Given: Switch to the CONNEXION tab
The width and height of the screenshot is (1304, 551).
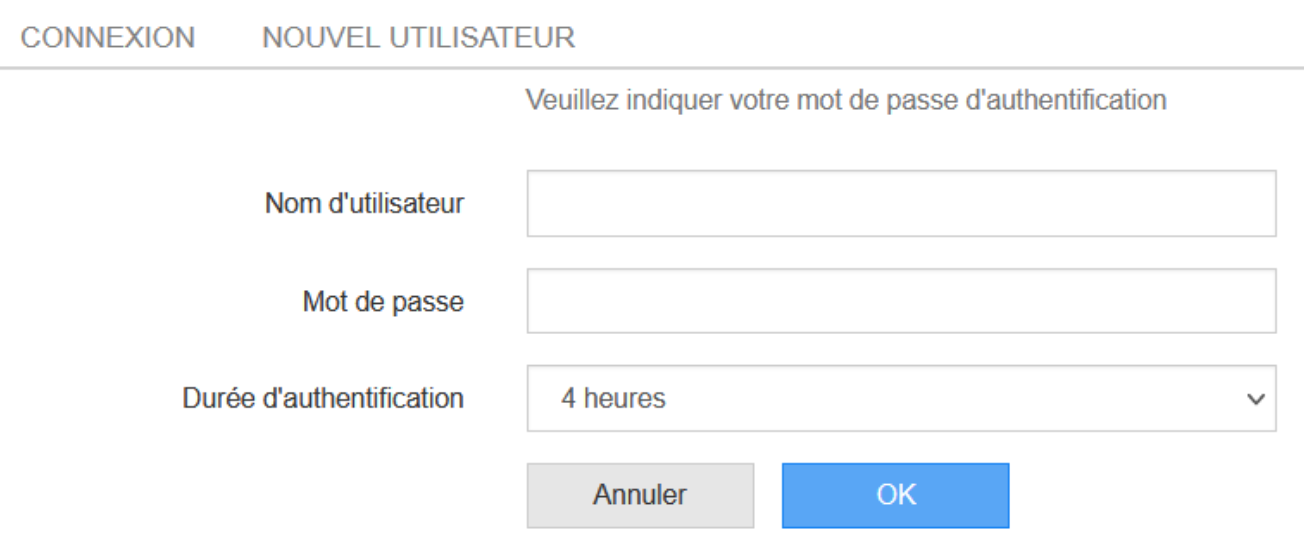Looking at the screenshot, I should 108,38.
